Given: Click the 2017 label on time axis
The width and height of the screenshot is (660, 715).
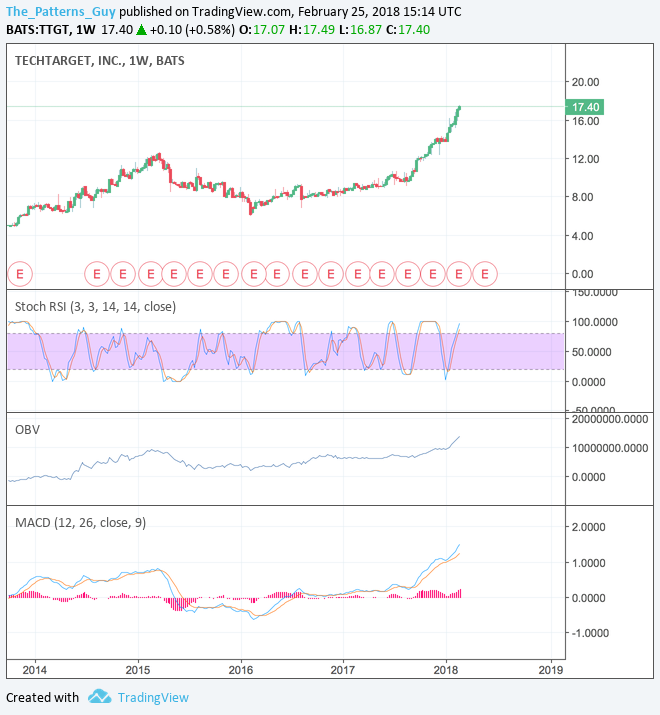Looking at the screenshot, I should [x=343, y=670].
